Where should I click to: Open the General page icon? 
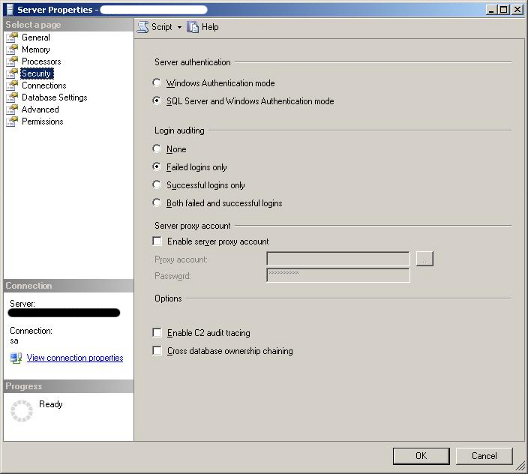(12, 37)
